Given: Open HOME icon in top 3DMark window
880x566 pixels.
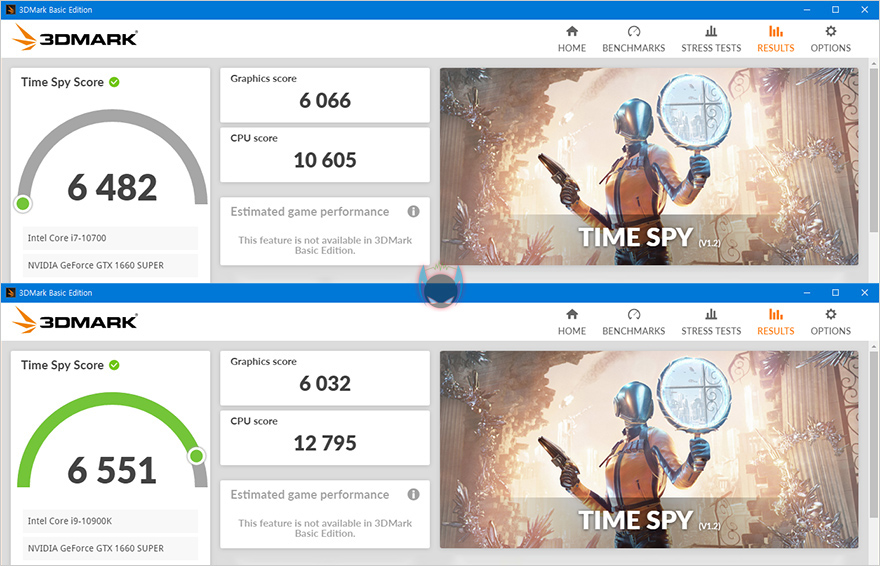Looking at the screenshot, I should click(x=572, y=31).
